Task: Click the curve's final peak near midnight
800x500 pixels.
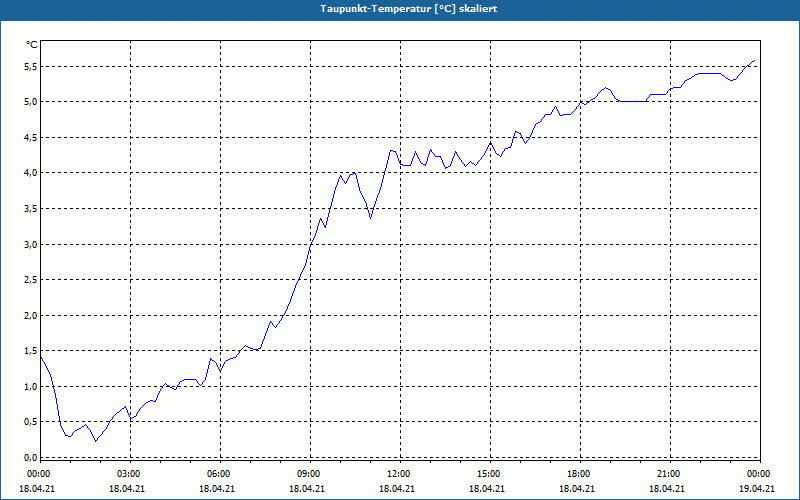Action: pyautogui.click(x=754, y=60)
